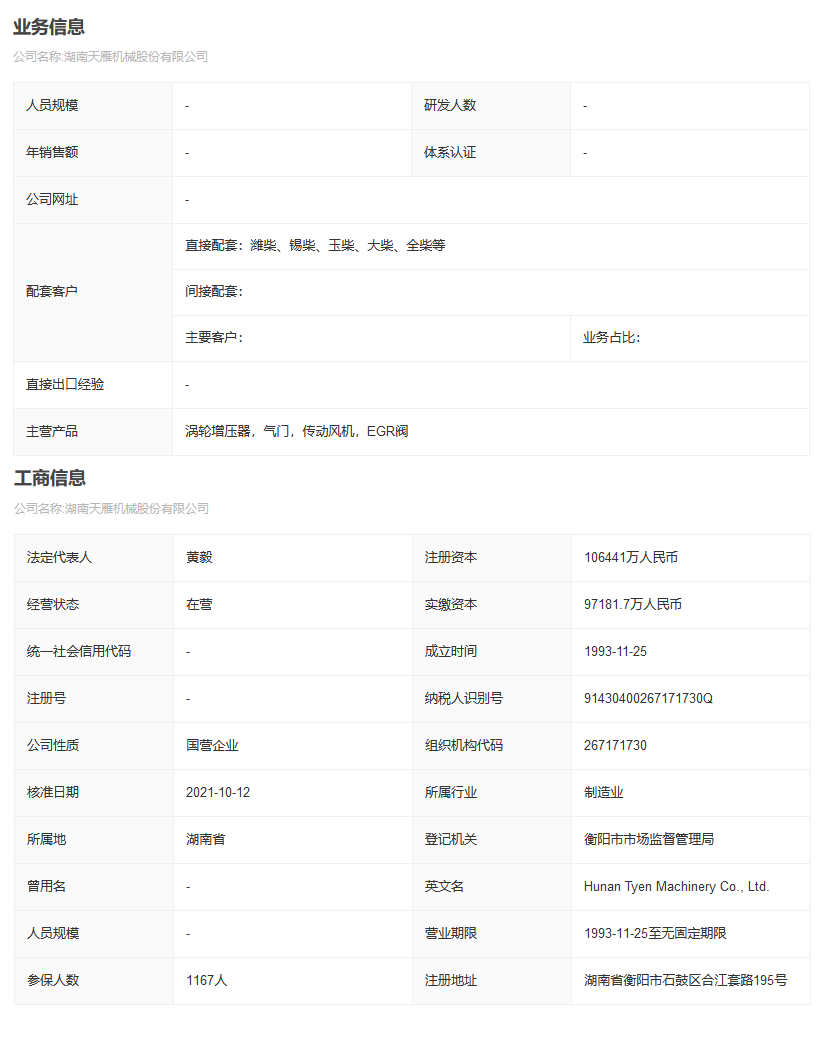
Task: Click the 经营状态 label cell
Action: [93, 605]
